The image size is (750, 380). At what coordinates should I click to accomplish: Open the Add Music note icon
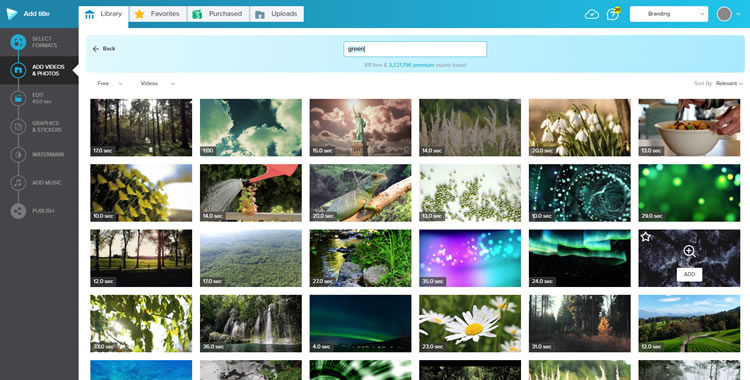[x=18, y=183]
